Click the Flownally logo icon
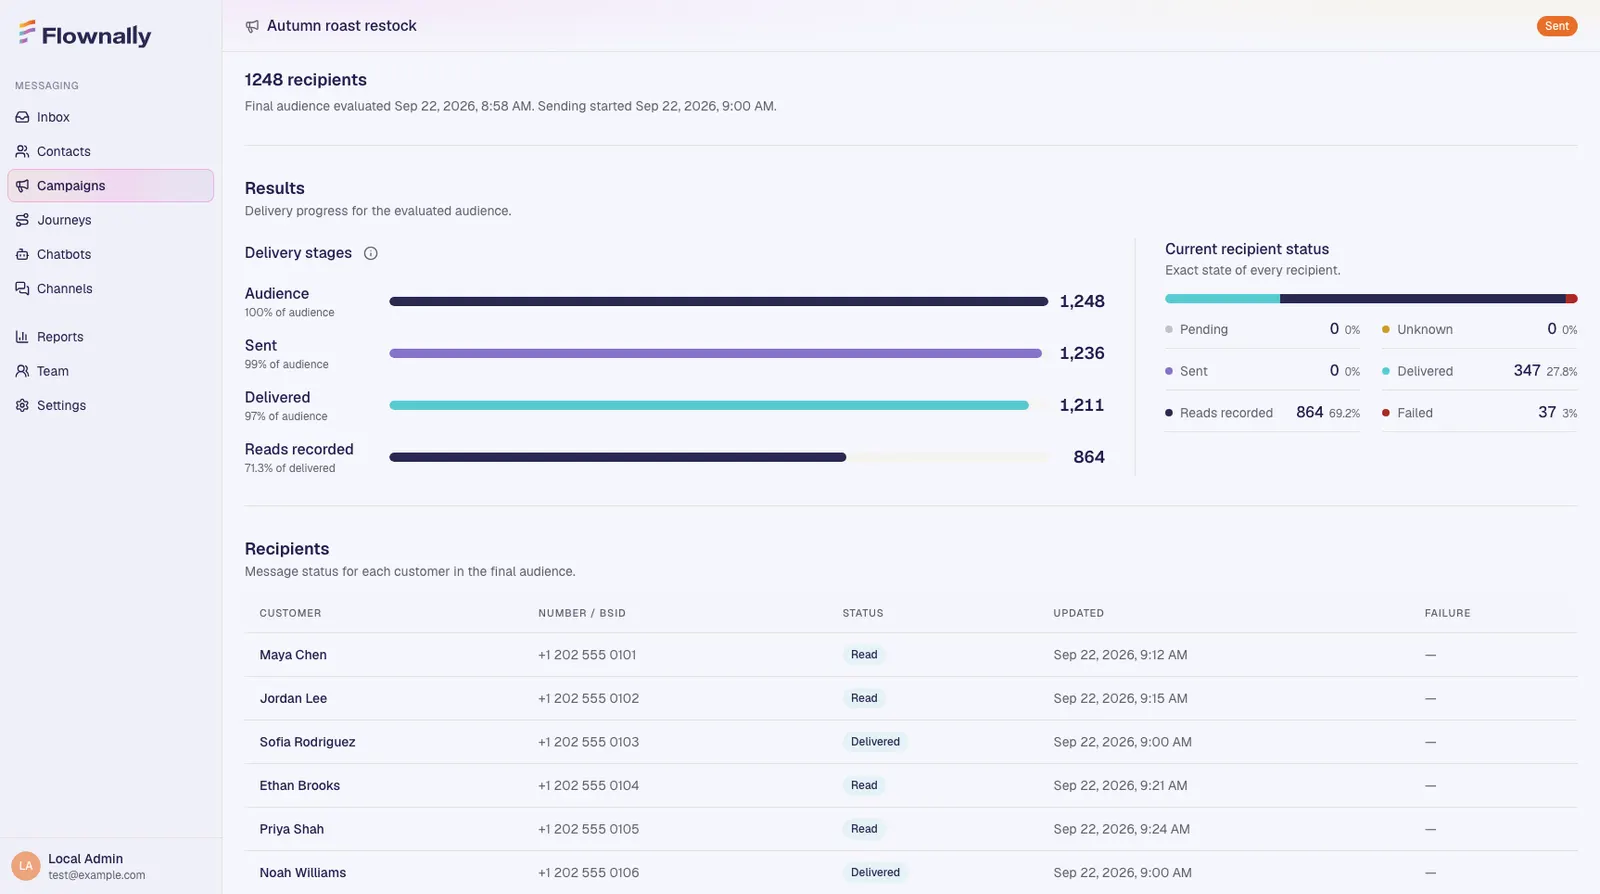 pos(27,33)
